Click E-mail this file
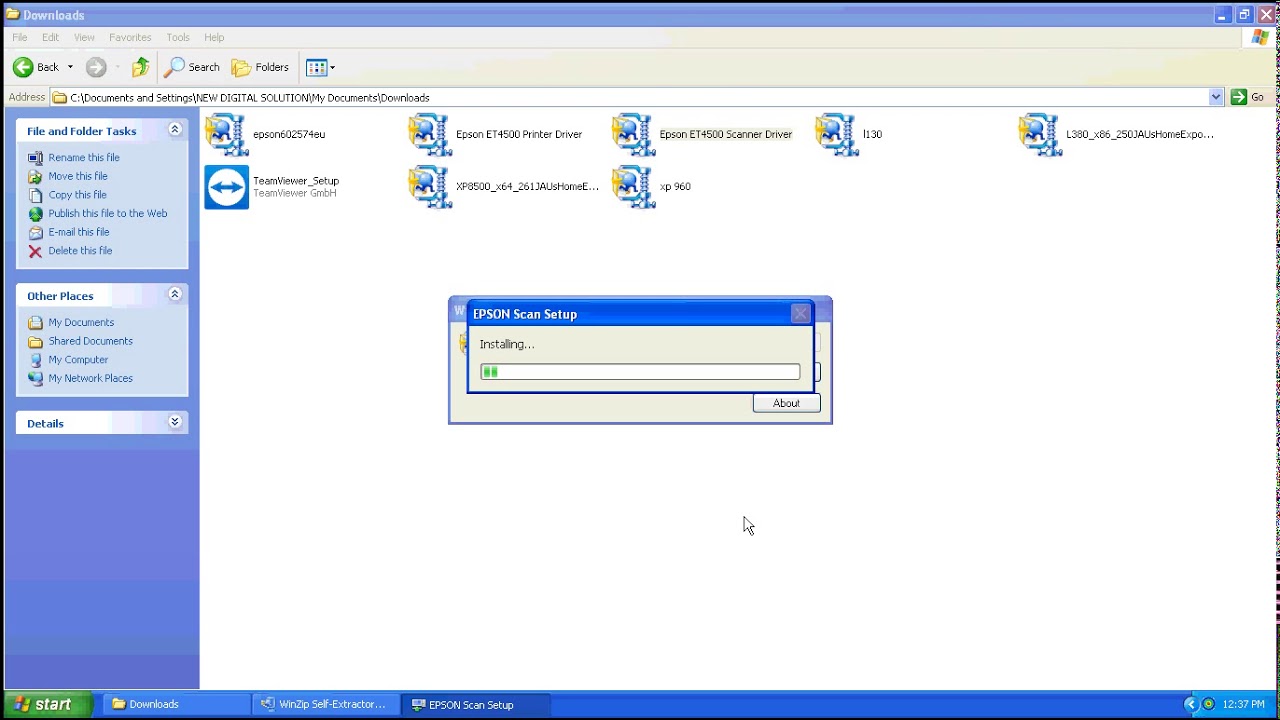The width and height of the screenshot is (1280, 720). point(79,232)
